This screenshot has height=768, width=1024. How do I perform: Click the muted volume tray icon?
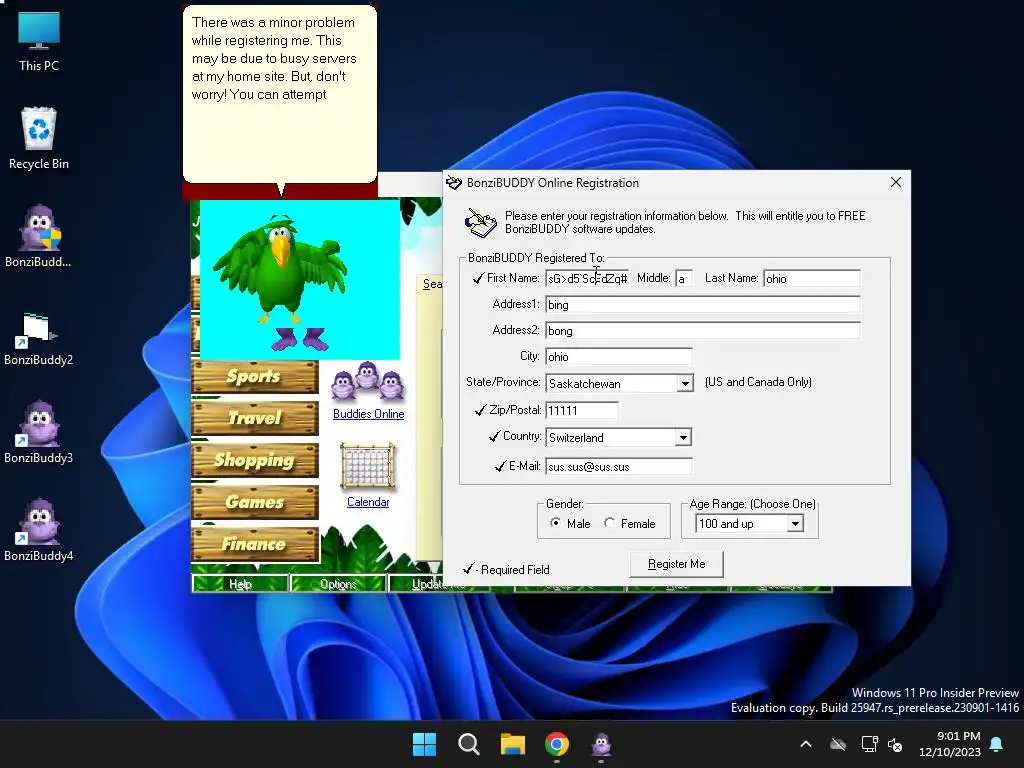(895, 744)
